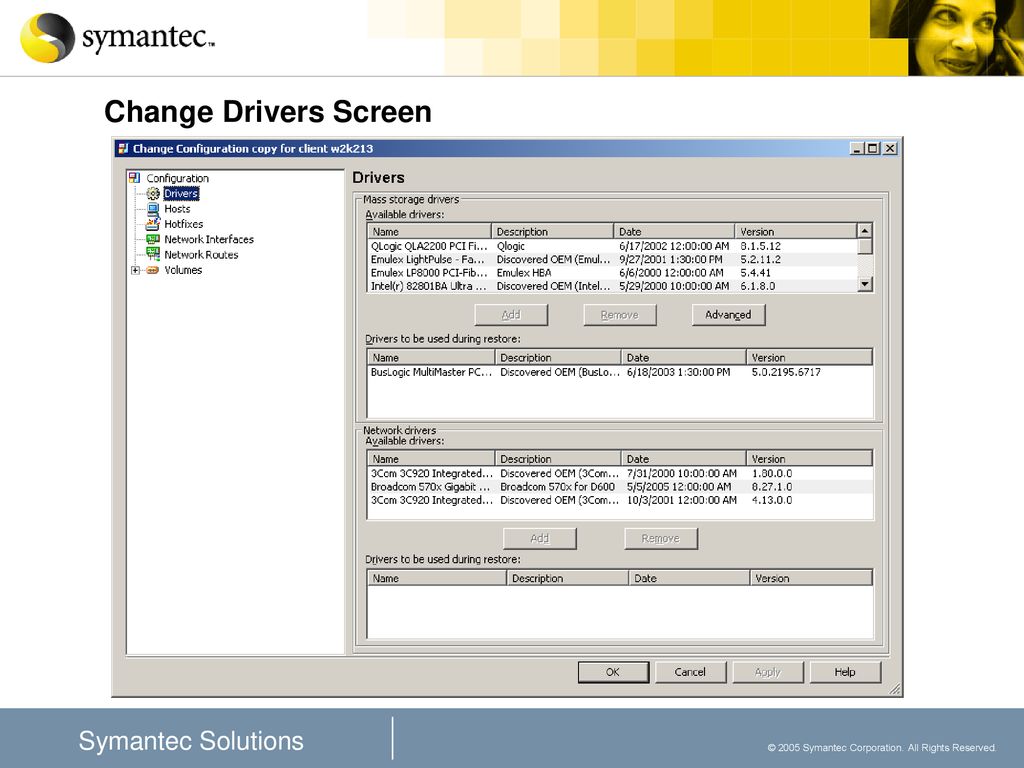Confirm with the OK button
The image size is (1024, 768).
pos(613,672)
